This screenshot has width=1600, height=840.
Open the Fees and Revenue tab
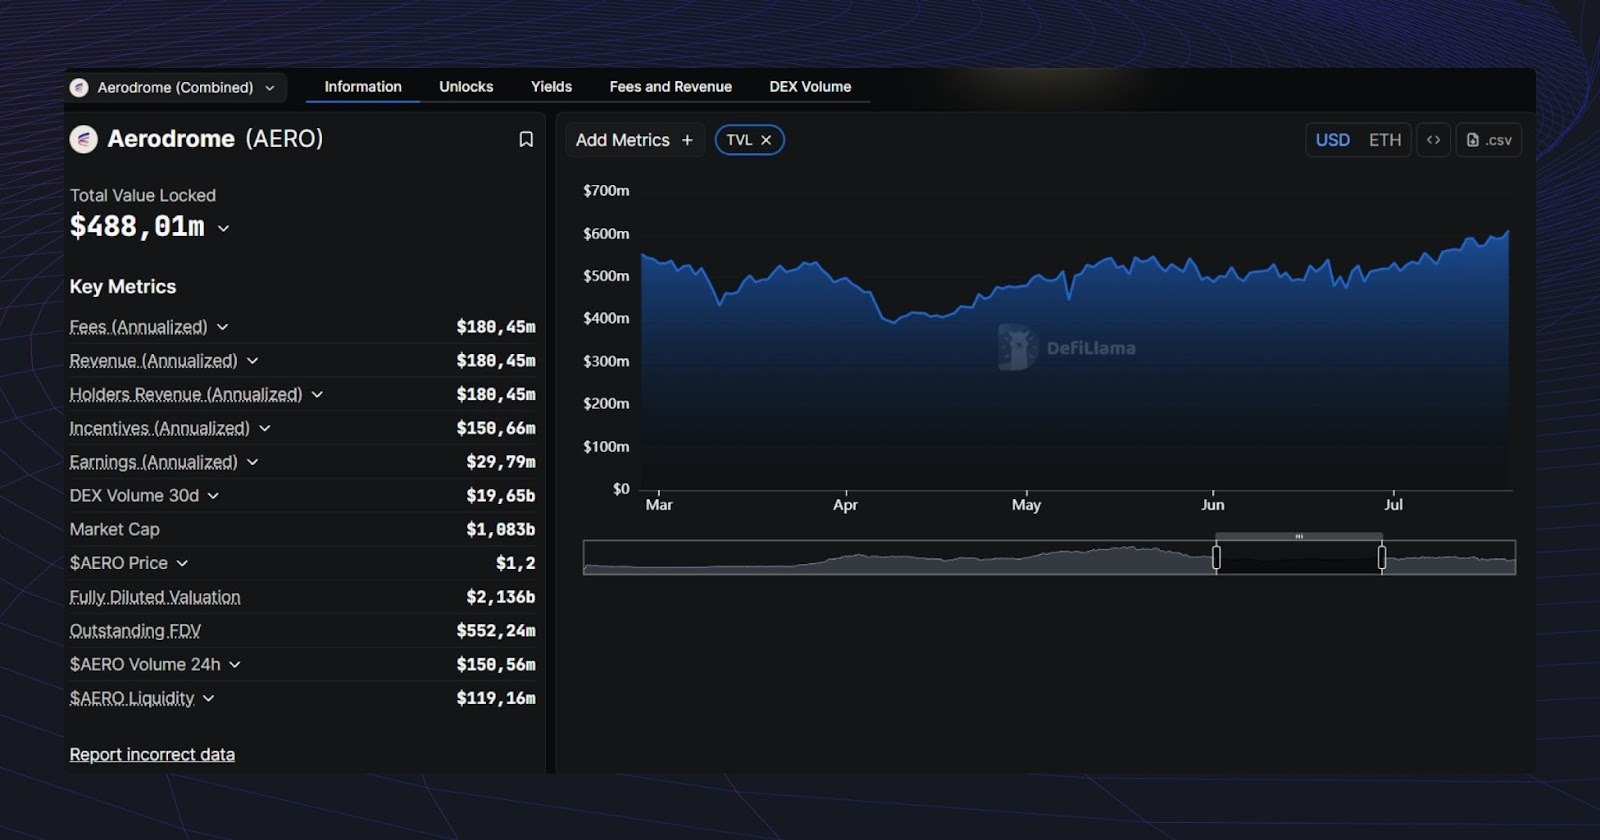(x=671, y=87)
